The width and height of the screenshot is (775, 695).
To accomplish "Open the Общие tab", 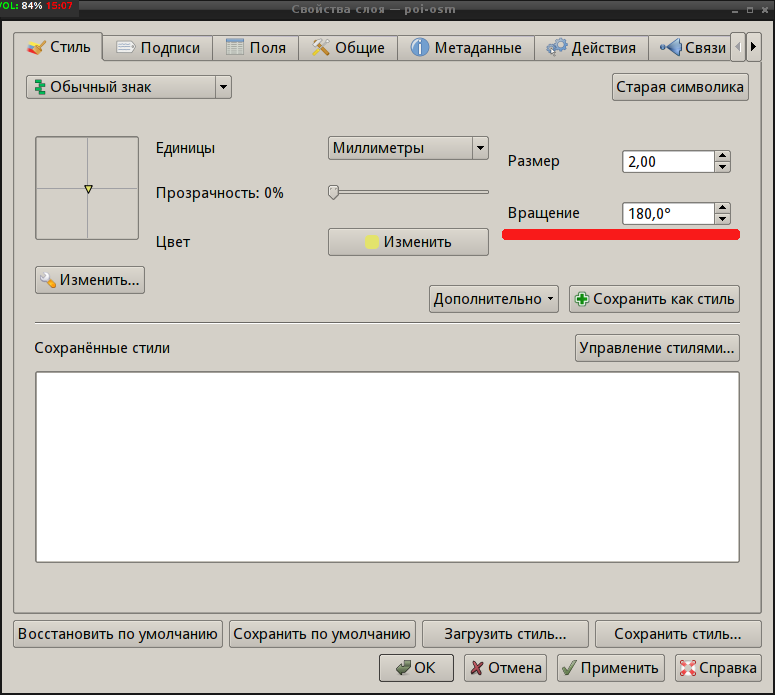I will [x=348, y=48].
